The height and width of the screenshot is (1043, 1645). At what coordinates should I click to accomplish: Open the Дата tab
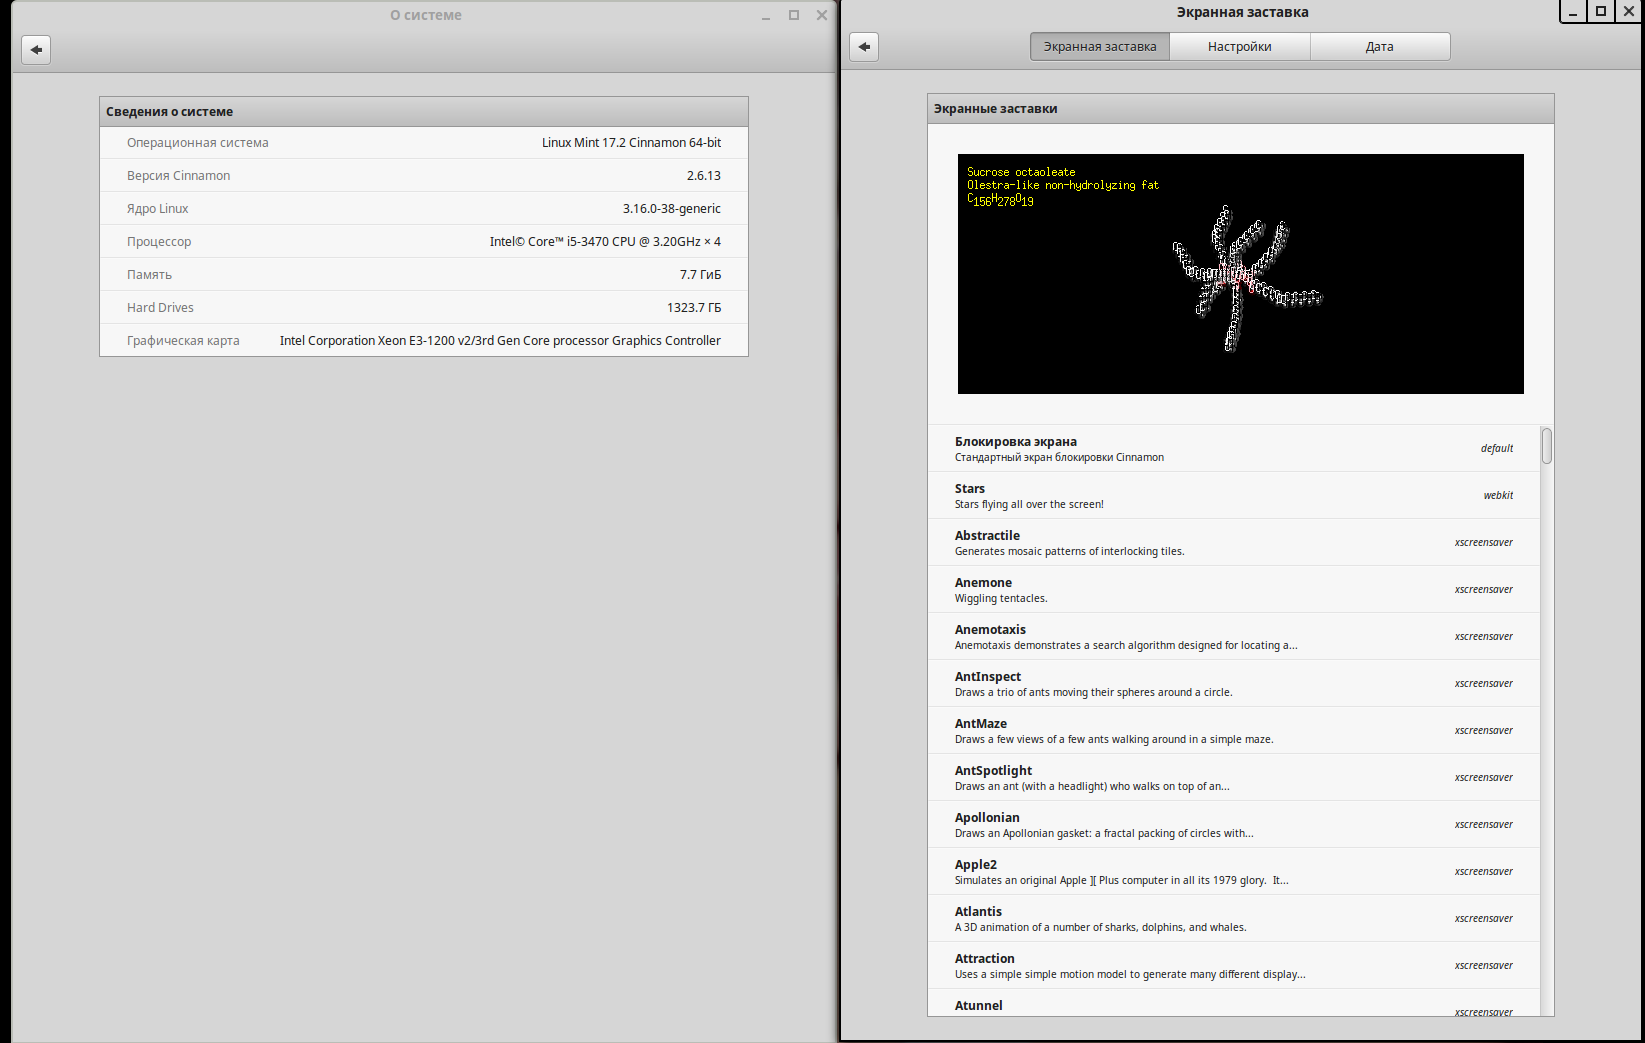[1379, 47]
